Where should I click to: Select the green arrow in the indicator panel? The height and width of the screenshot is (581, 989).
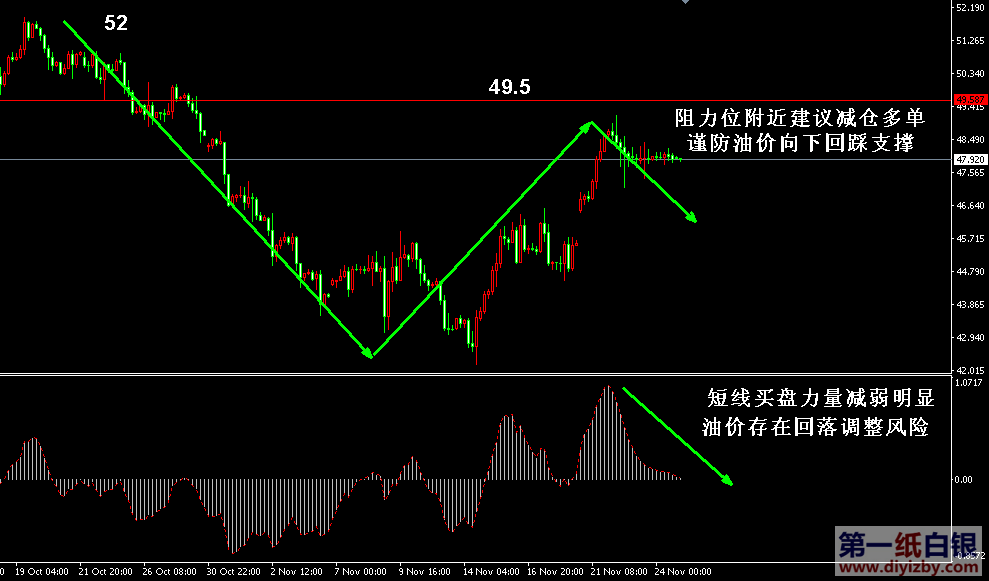pos(677,436)
